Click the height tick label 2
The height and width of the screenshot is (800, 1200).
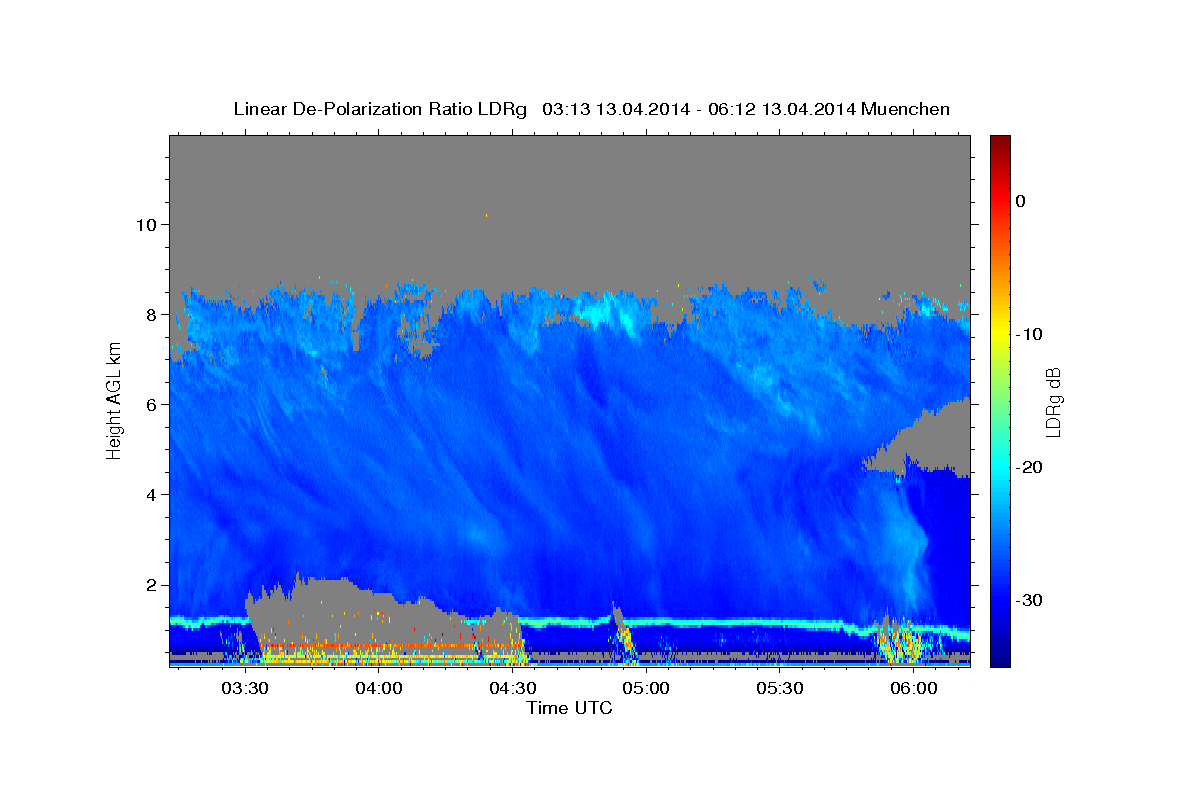[x=152, y=584]
